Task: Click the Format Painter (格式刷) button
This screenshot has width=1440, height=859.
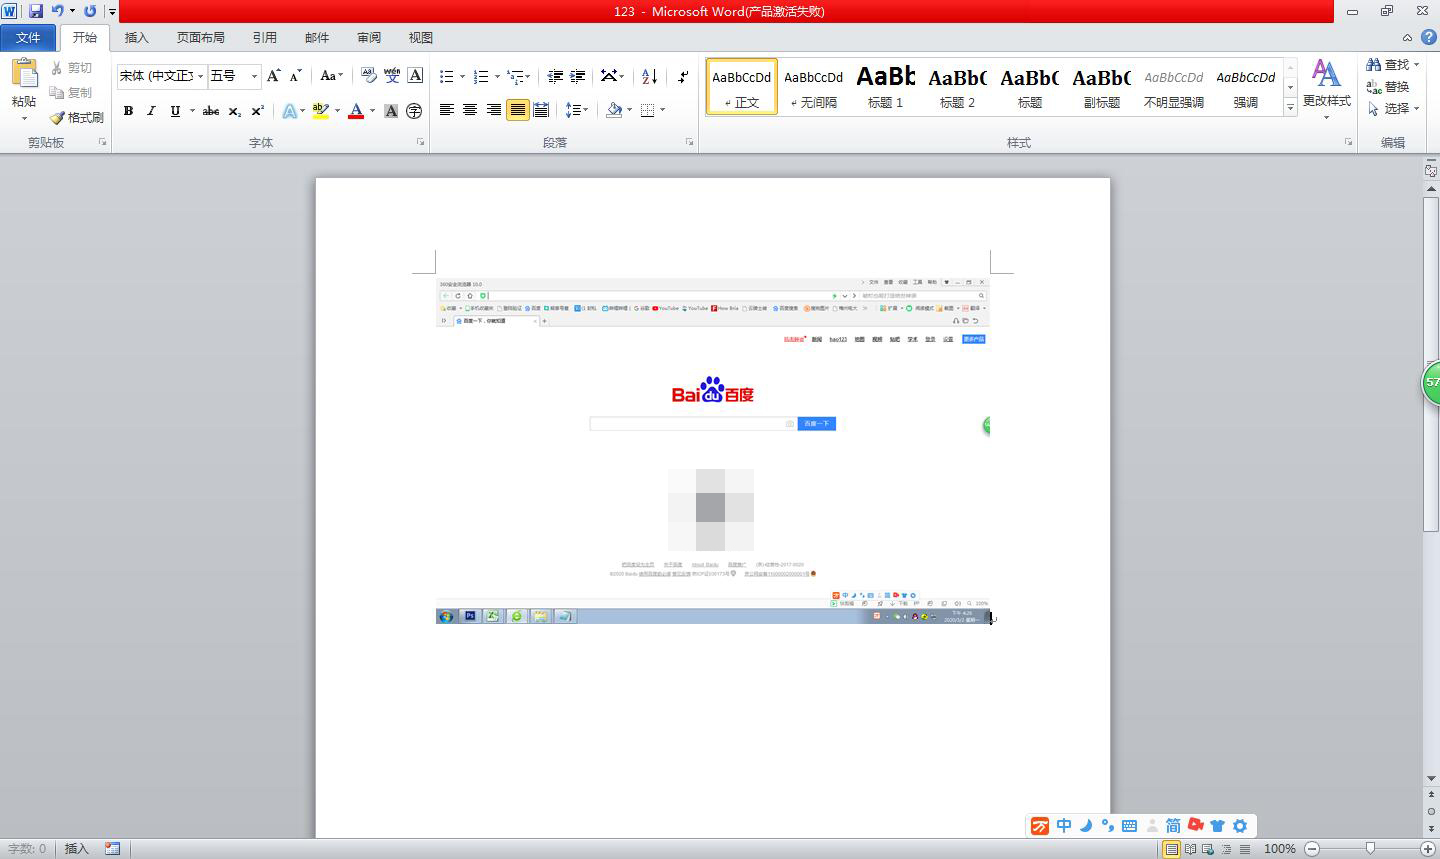Action: point(77,117)
